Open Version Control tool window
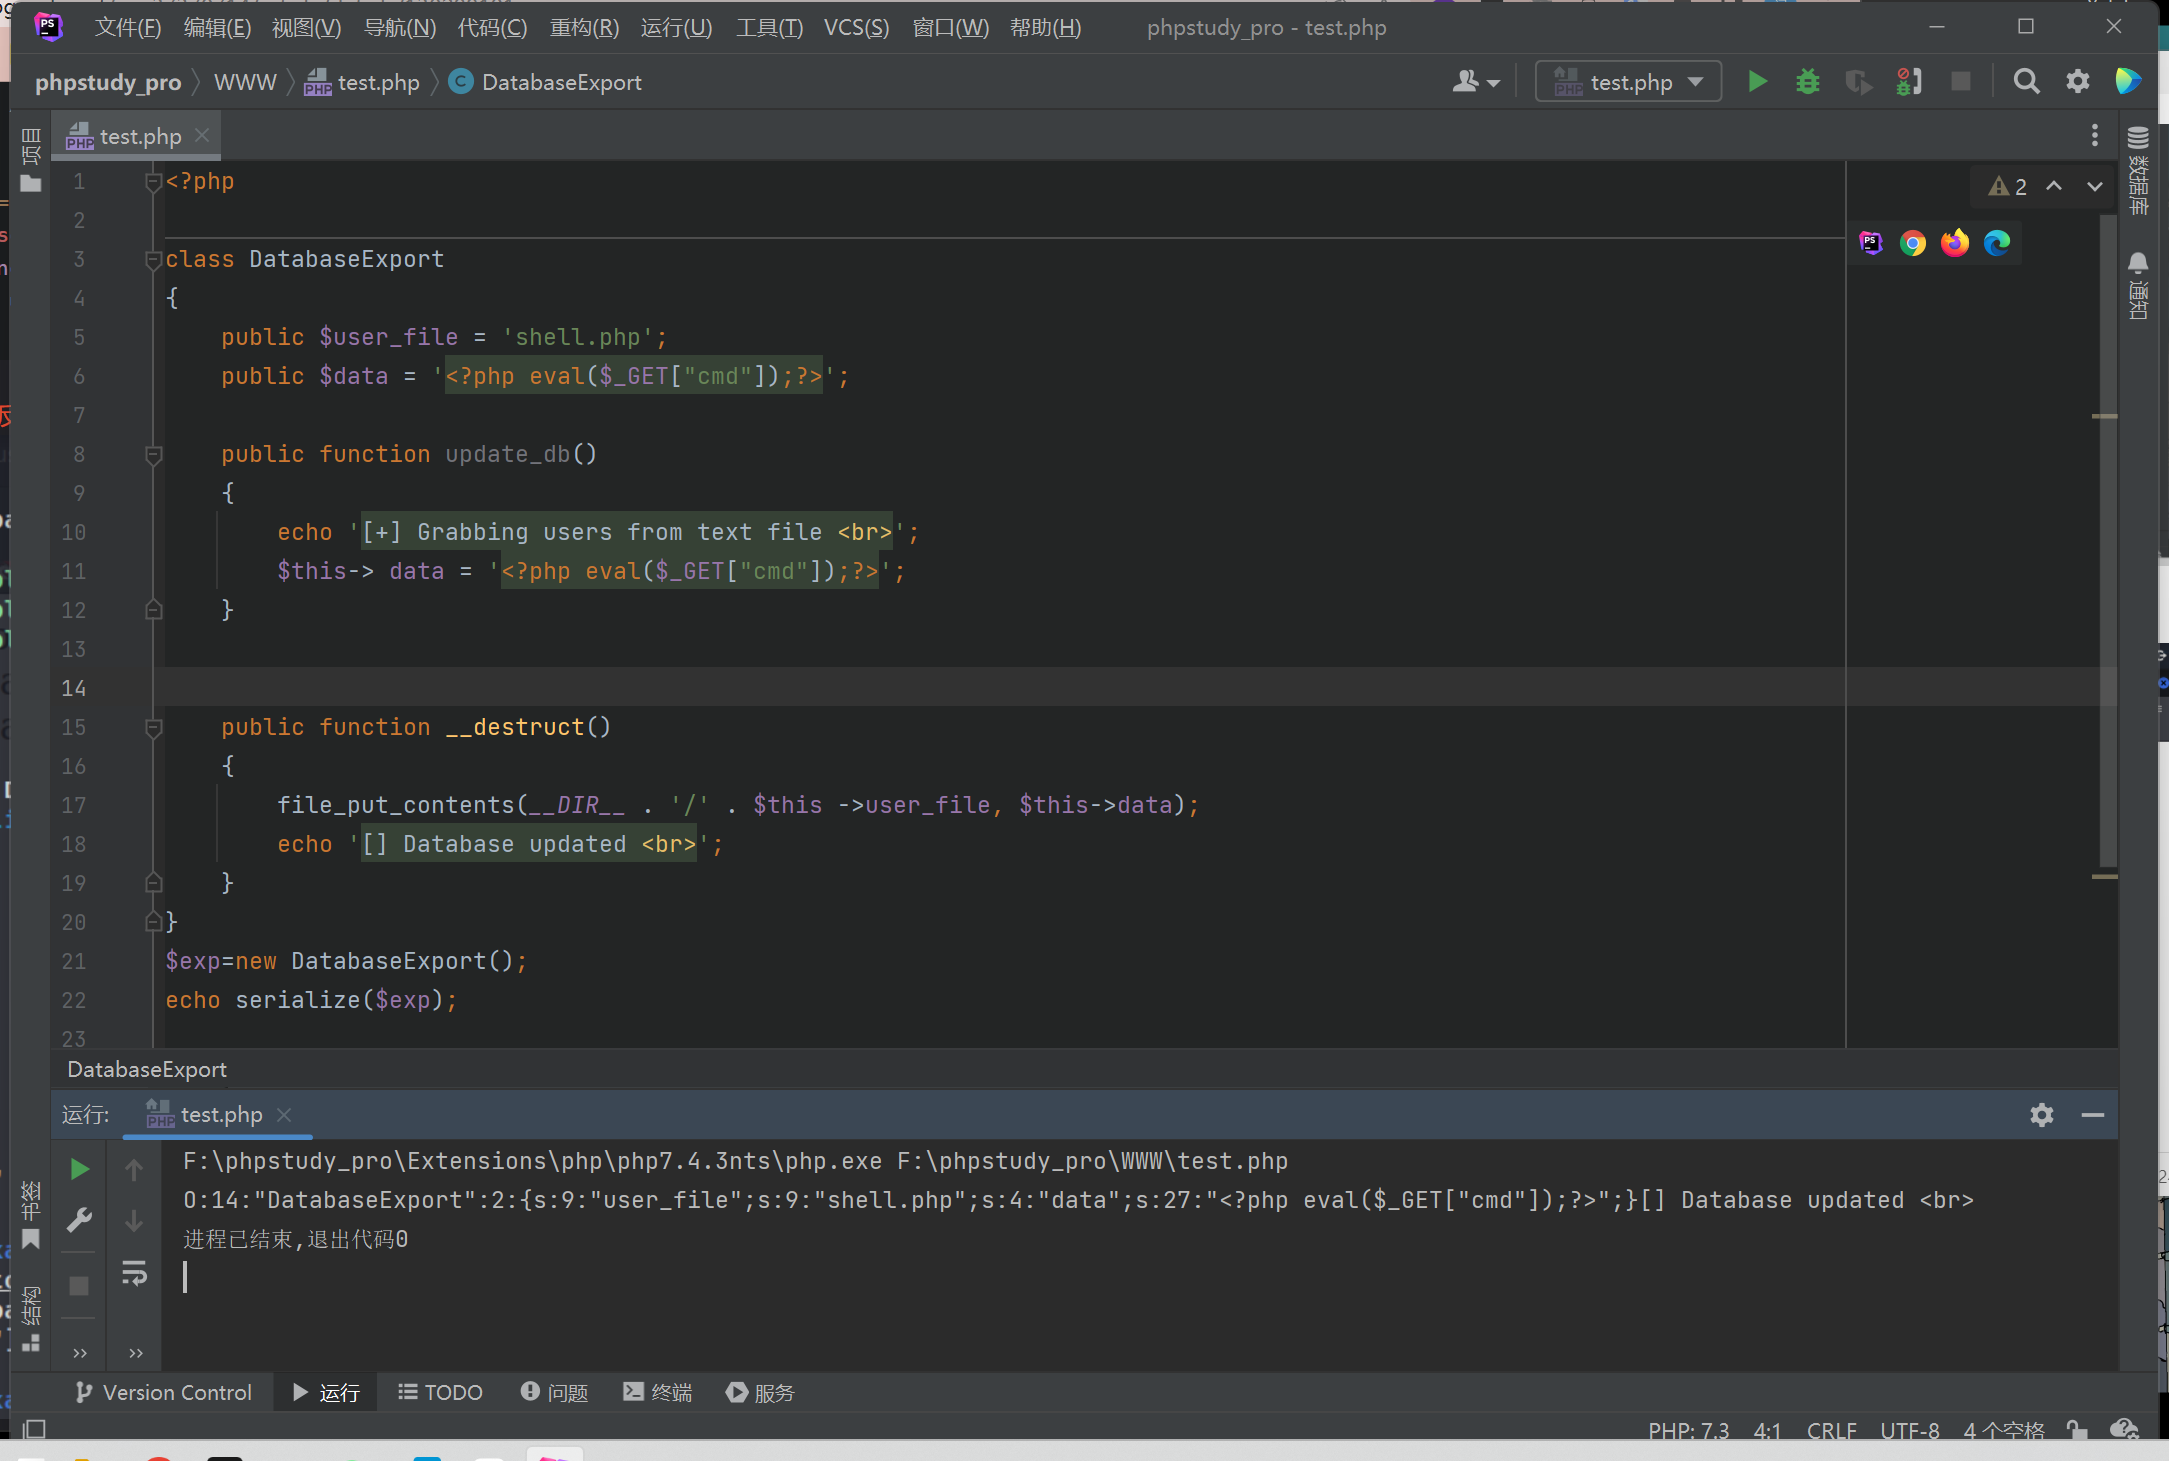 (163, 1392)
